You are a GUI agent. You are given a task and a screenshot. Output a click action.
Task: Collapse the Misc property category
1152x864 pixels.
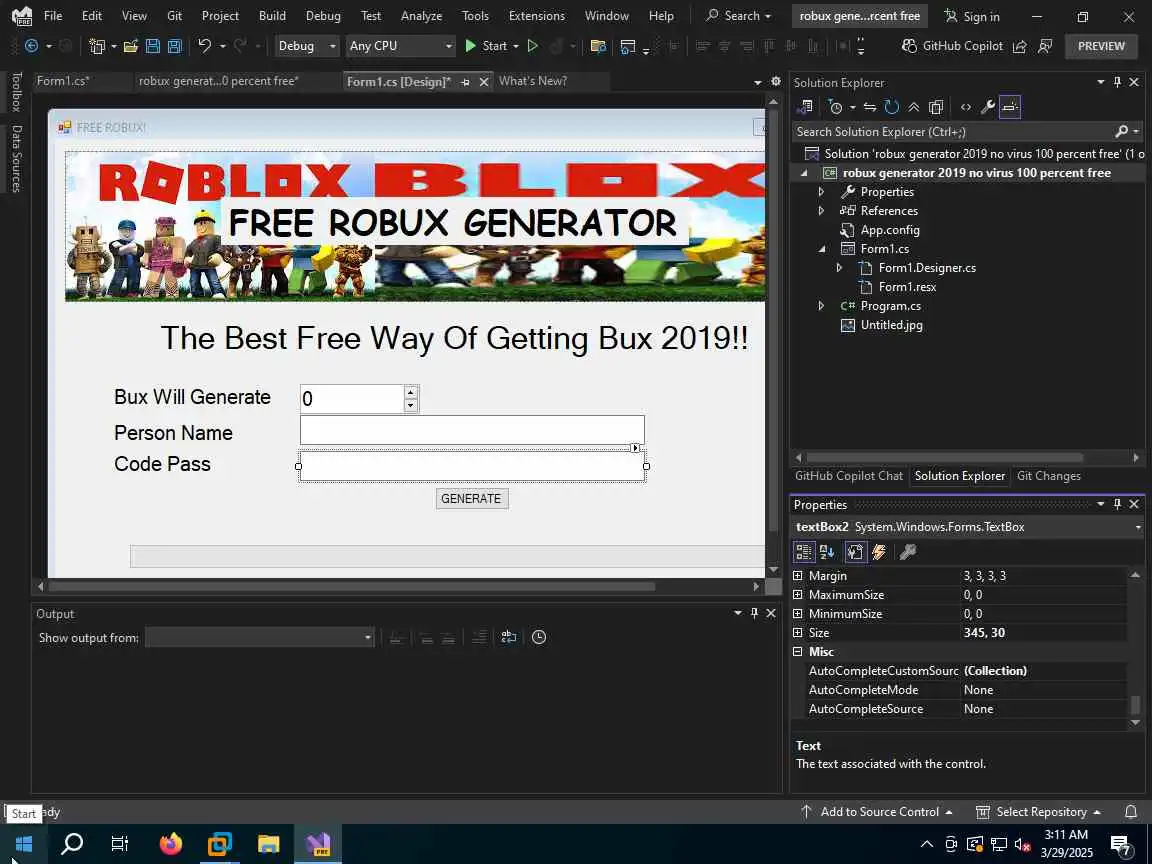pos(798,652)
